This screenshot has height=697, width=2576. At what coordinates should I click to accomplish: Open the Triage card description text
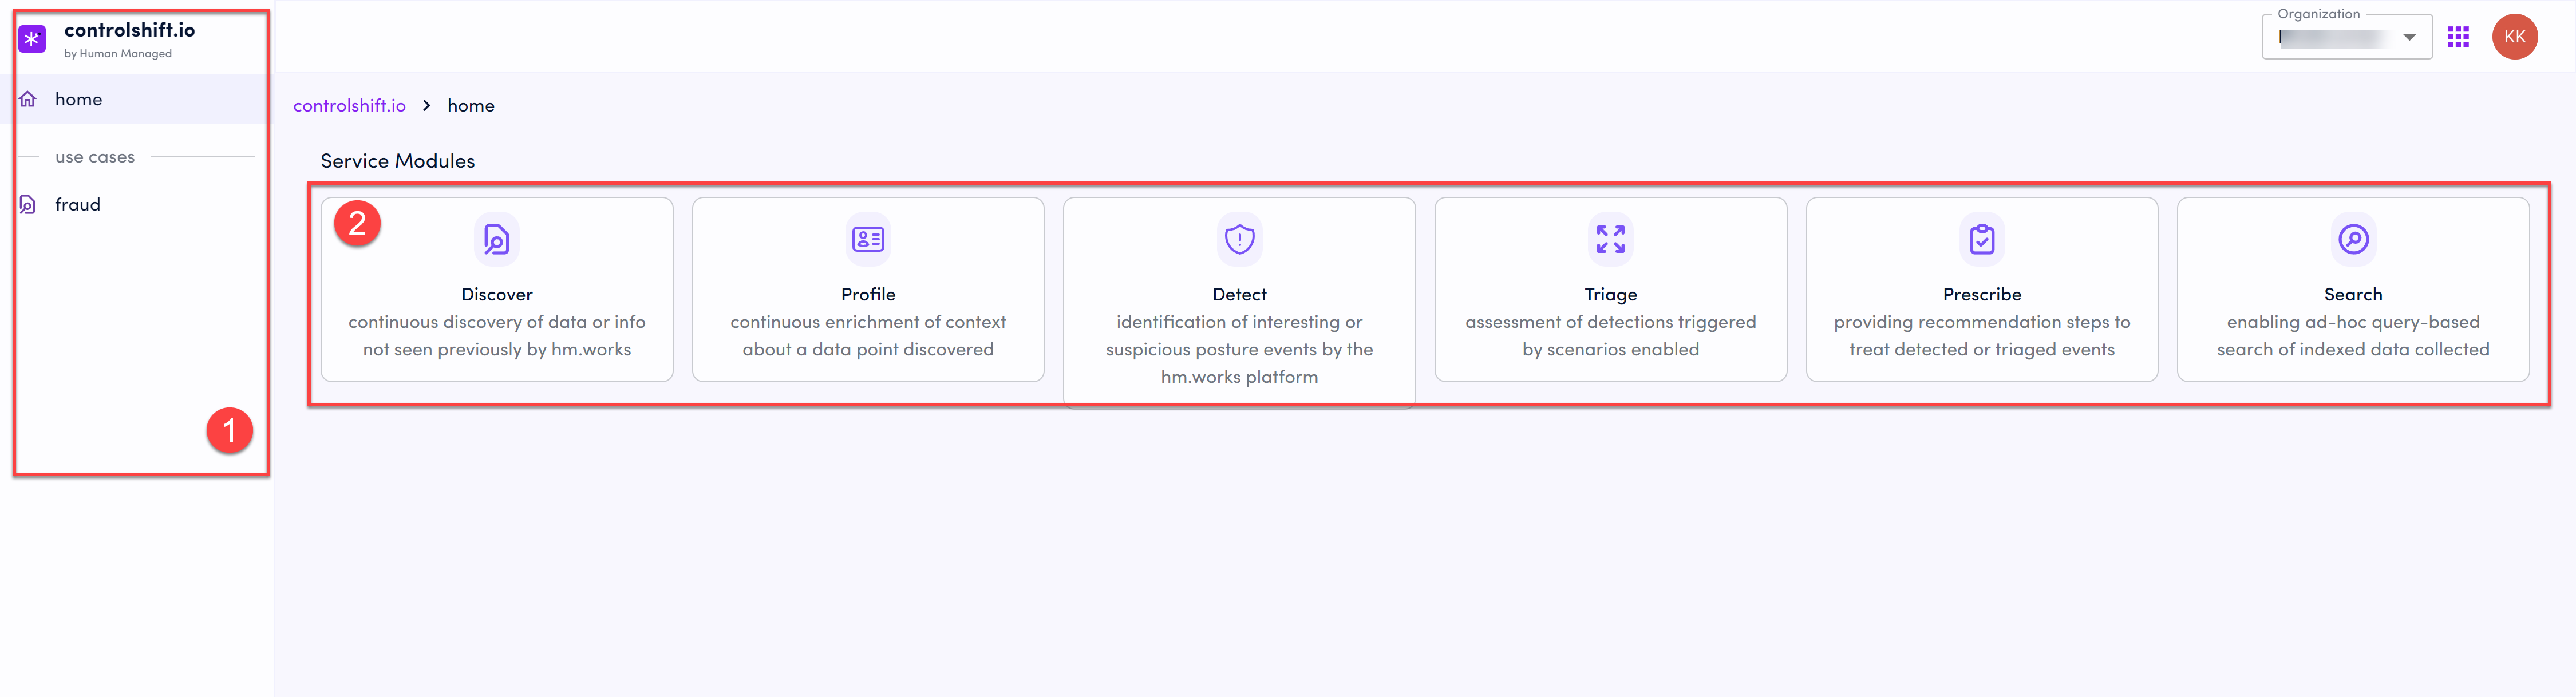[1610, 335]
